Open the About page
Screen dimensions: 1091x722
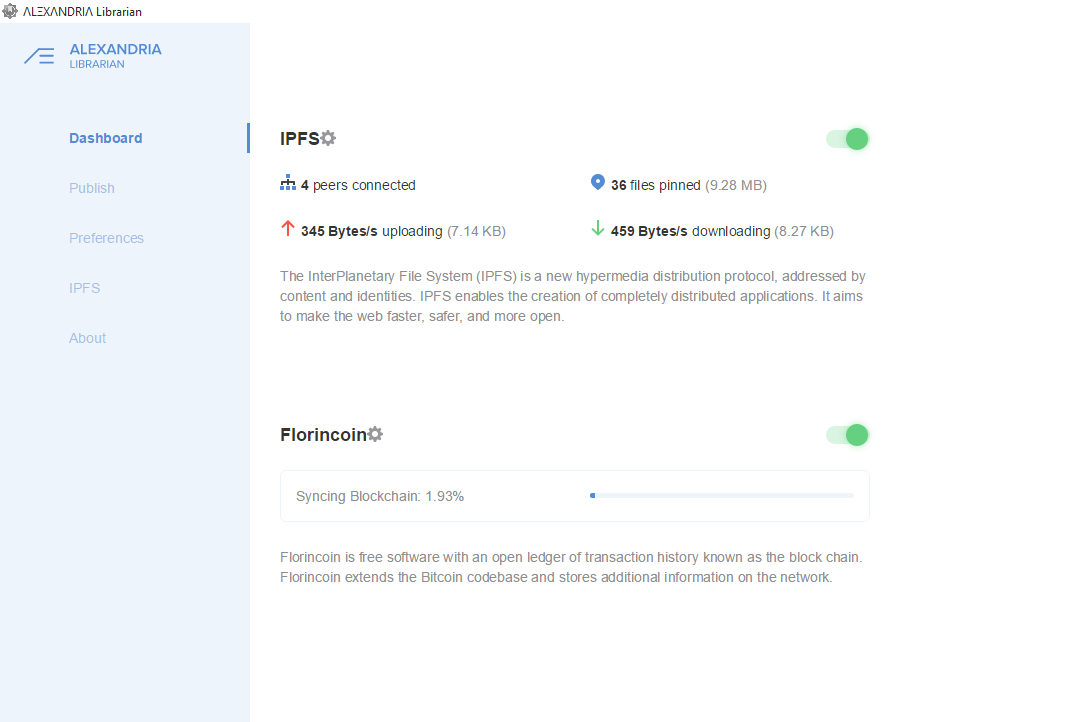point(88,338)
